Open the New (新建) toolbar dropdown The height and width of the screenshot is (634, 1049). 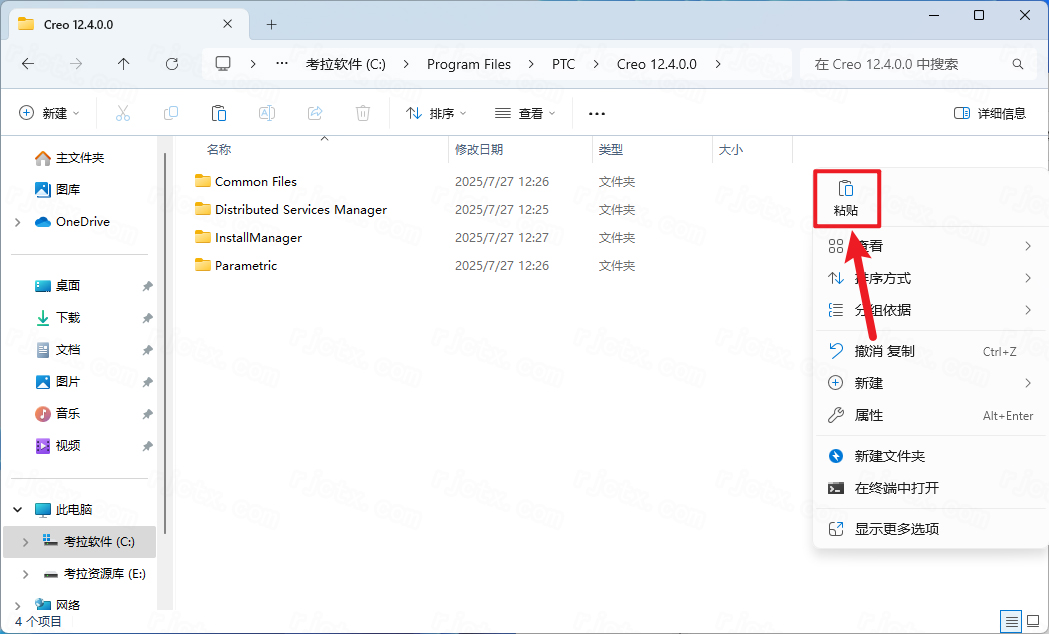50,113
